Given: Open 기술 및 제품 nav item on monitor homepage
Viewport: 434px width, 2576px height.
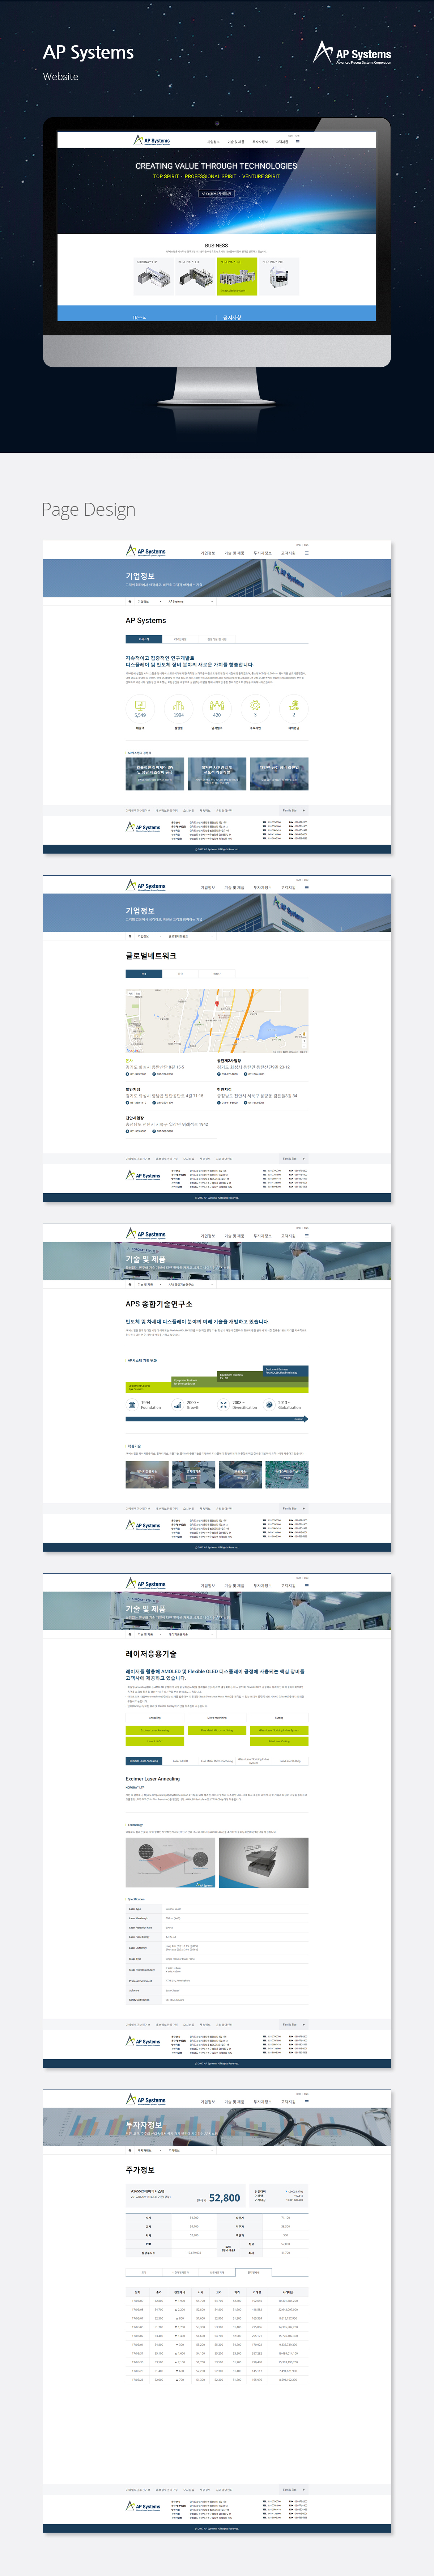Looking at the screenshot, I should tap(236, 142).
